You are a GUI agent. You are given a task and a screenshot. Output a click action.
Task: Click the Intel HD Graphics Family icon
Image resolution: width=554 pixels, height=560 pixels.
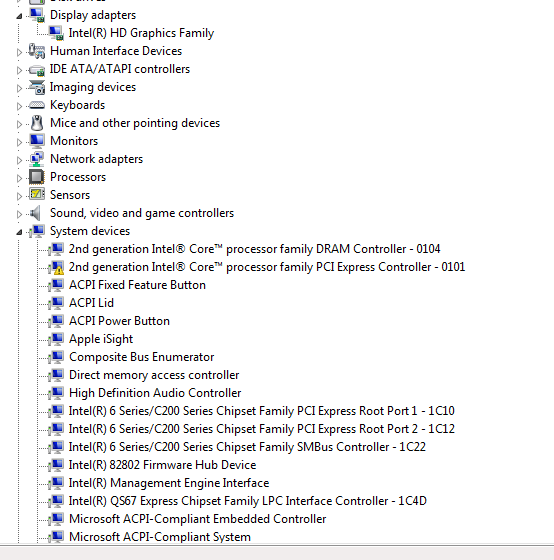(56, 33)
